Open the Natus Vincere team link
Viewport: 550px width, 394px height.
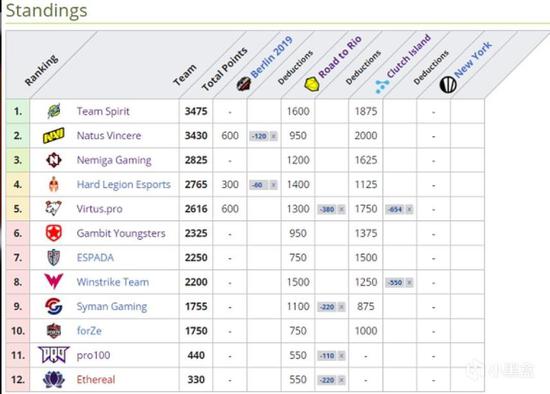[109, 135]
